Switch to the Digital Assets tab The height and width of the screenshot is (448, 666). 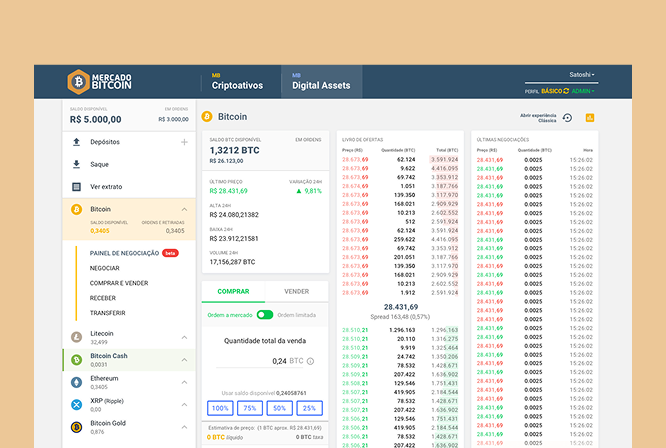coord(322,82)
